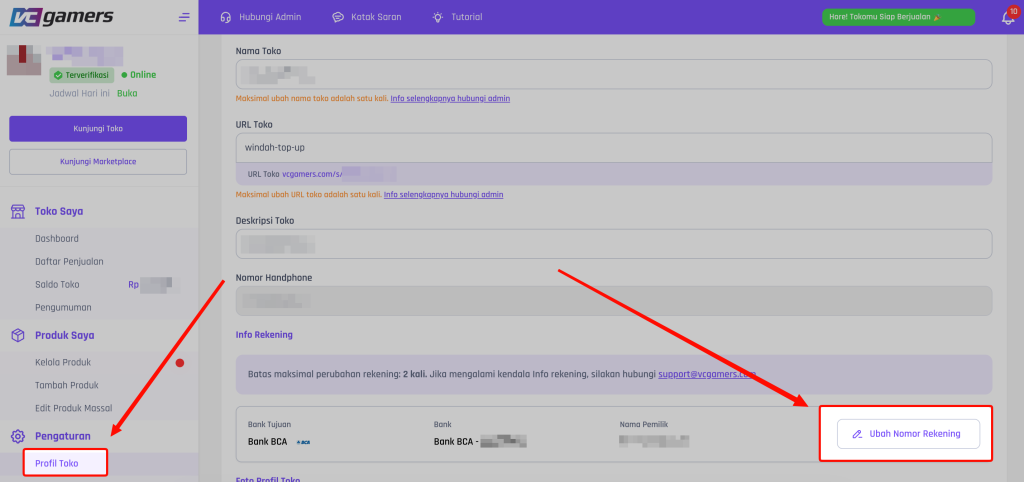Collapse sidebar using the hamburger menu icon
Screen dimensions: 1024x482
coord(184,17)
